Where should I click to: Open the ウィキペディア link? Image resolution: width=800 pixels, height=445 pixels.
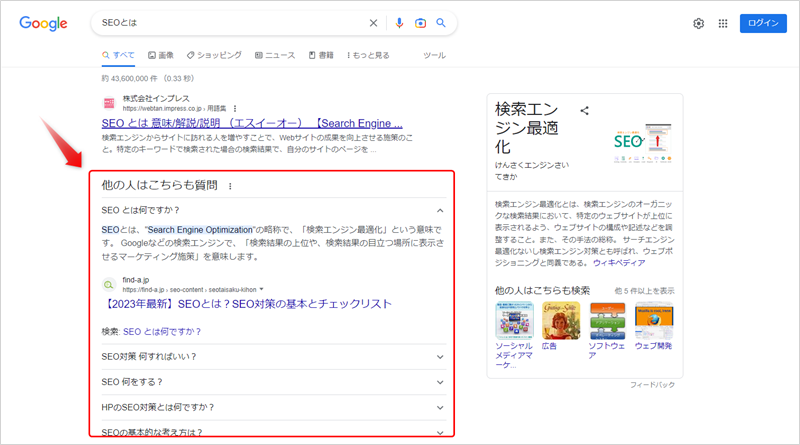point(619,263)
